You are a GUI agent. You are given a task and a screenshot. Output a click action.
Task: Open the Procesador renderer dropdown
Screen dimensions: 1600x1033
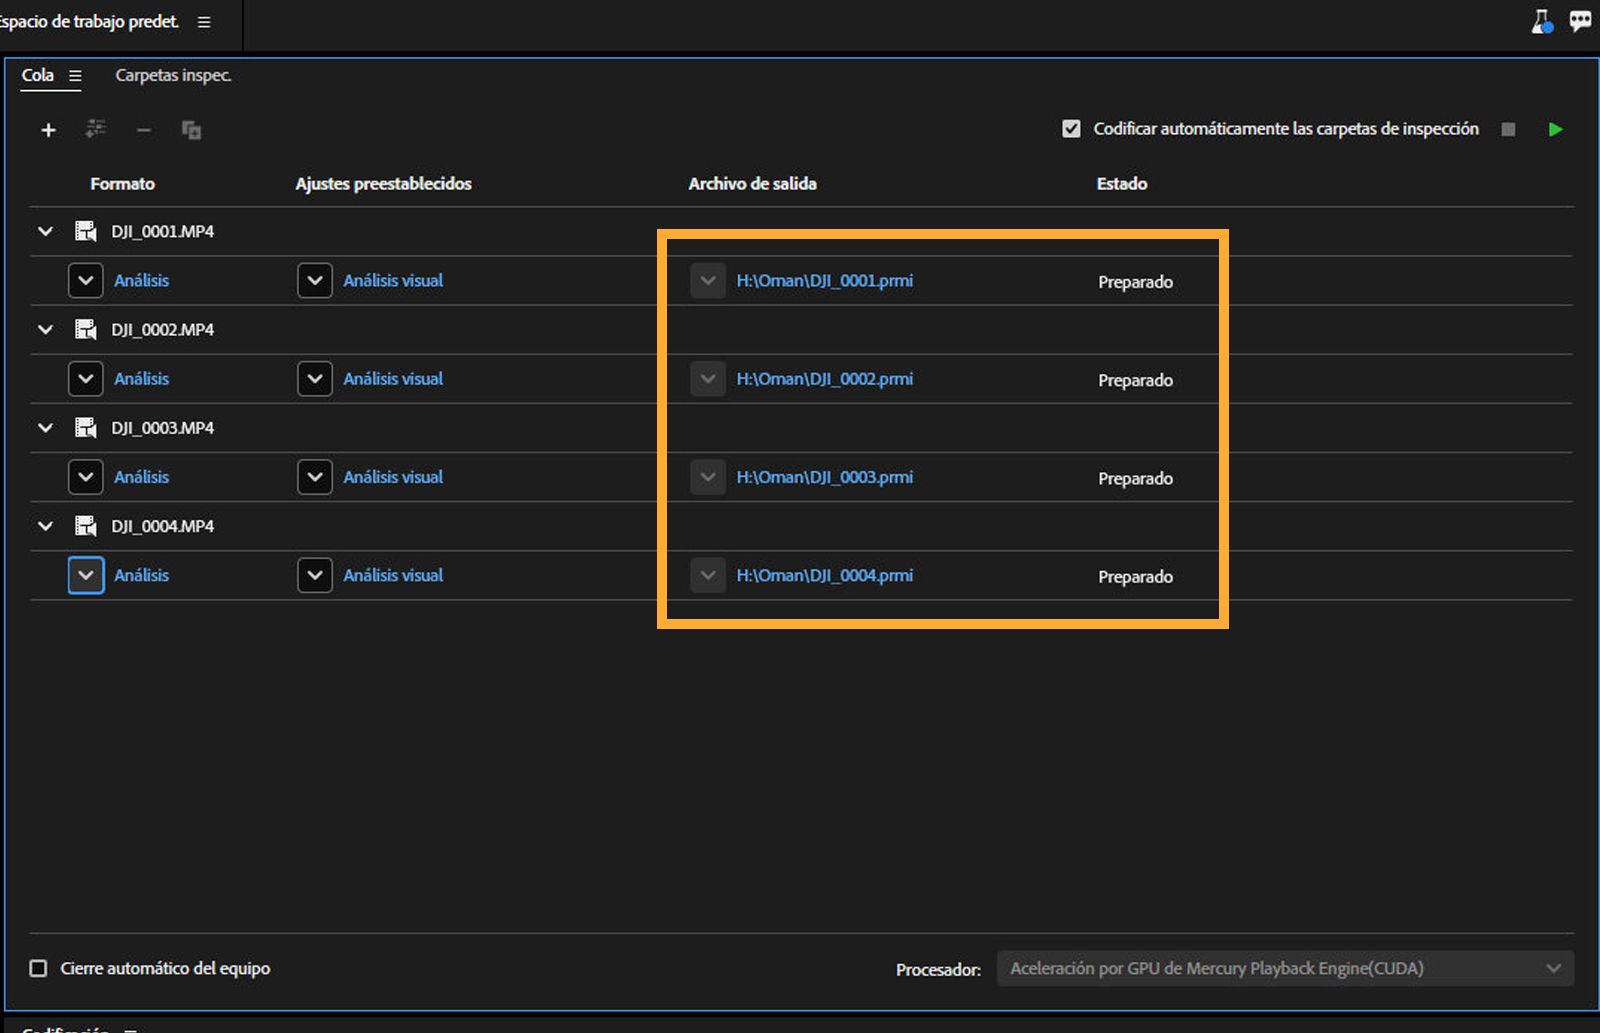click(1285, 968)
